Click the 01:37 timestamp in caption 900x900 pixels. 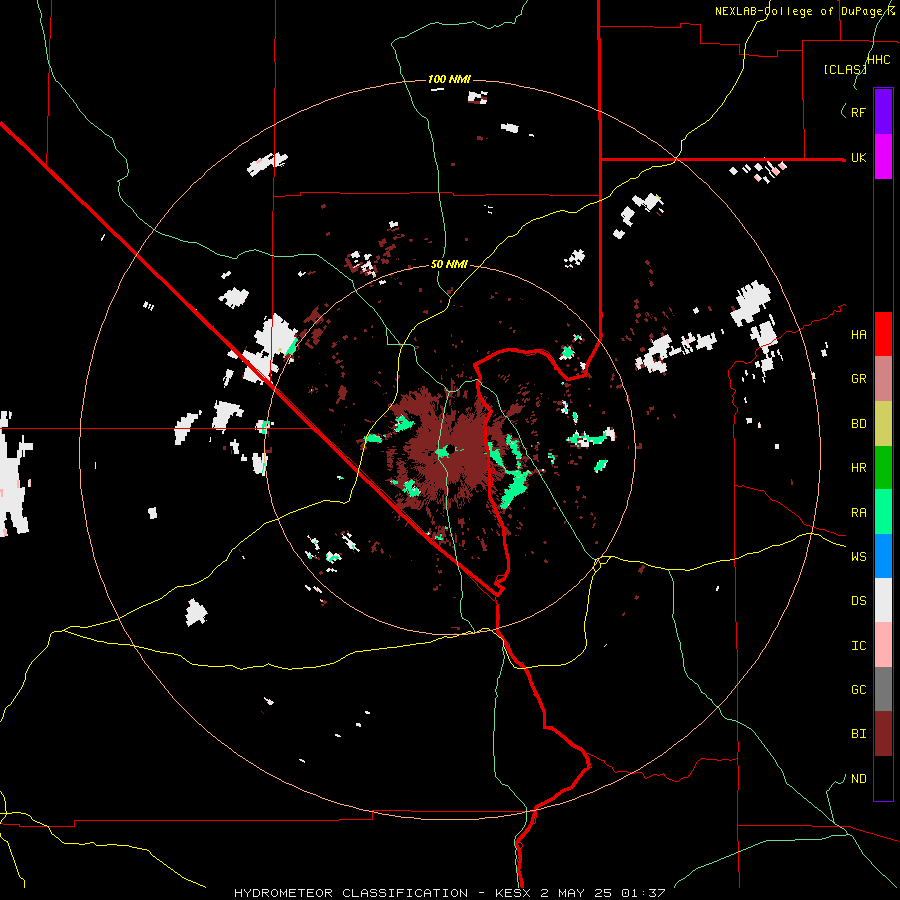click(643, 893)
